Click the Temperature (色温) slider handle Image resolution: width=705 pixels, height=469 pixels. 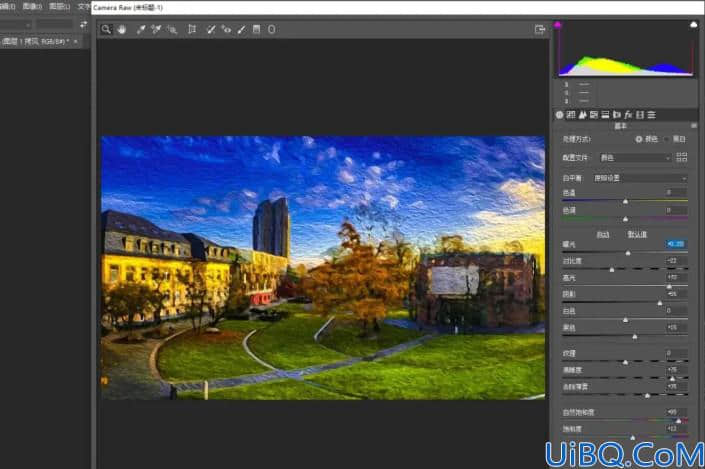pos(625,202)
